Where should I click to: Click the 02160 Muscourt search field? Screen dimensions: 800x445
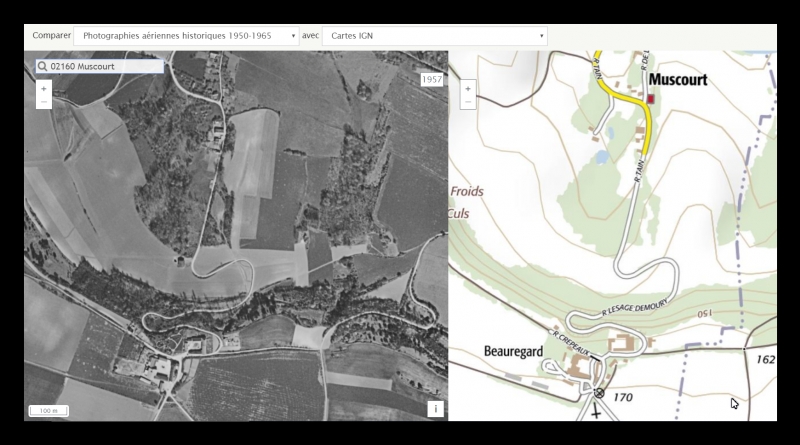[x=100, y=66]
